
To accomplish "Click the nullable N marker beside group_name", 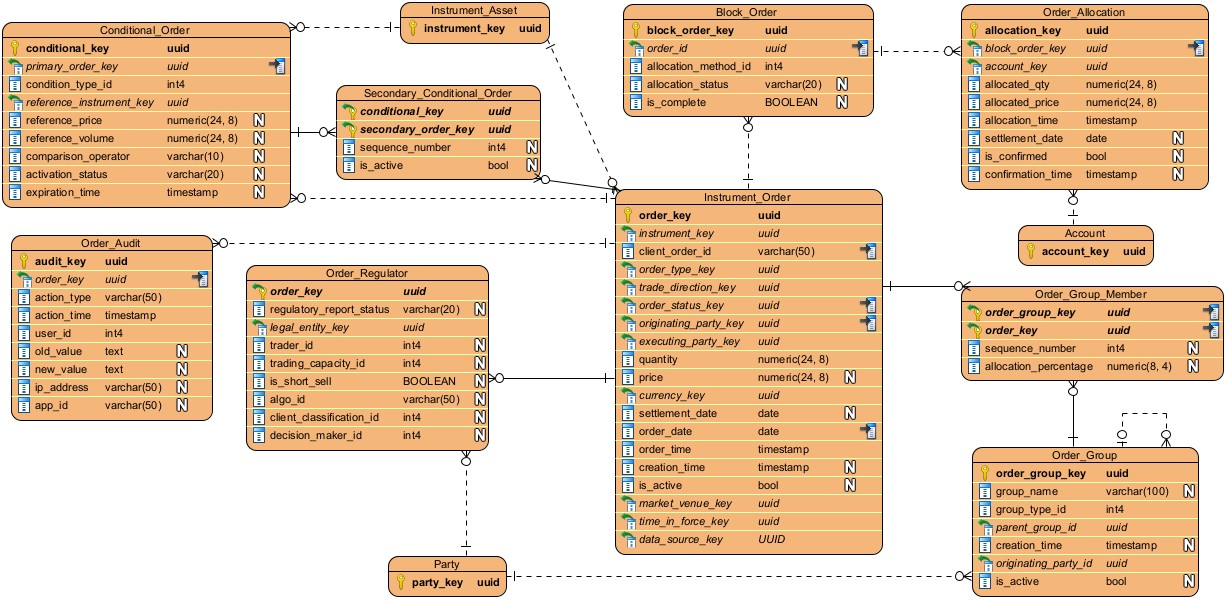I will coord(1189,491).
